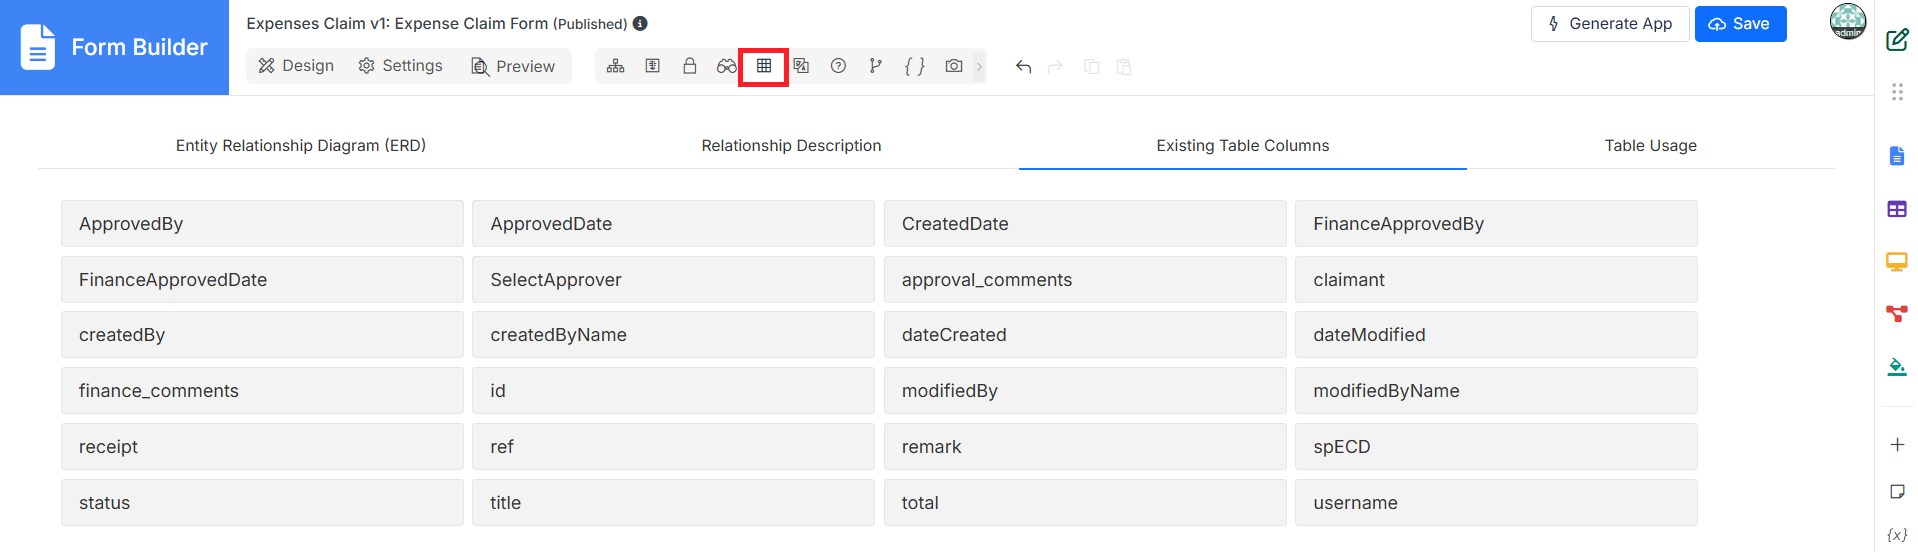Open the Table Usage tab

tap(1650, 145)
